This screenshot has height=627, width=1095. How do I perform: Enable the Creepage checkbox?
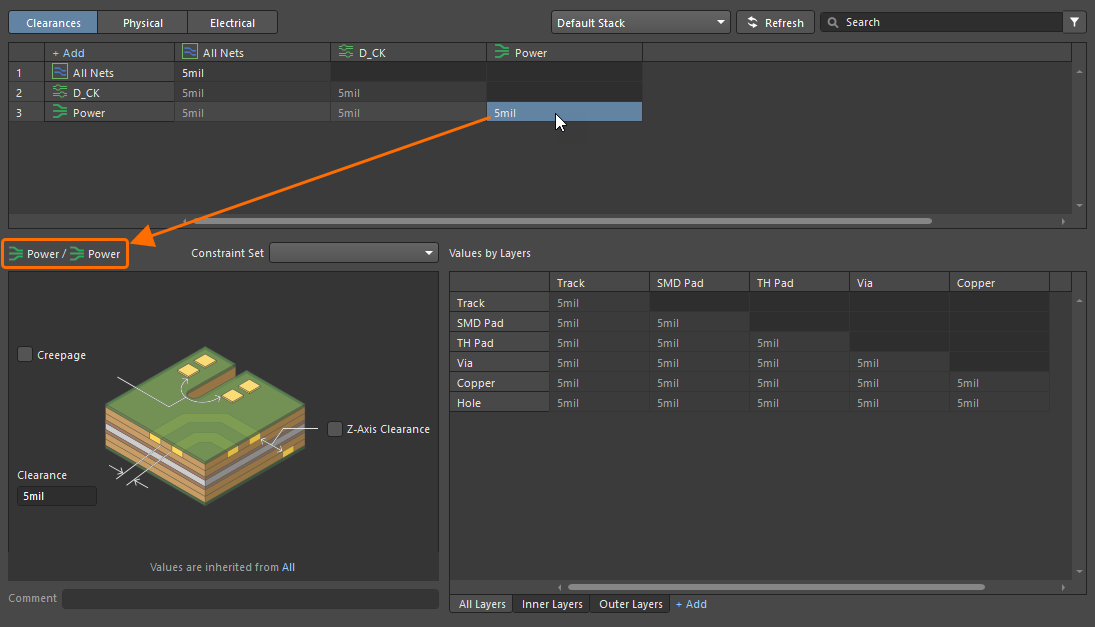click(25, 354)
